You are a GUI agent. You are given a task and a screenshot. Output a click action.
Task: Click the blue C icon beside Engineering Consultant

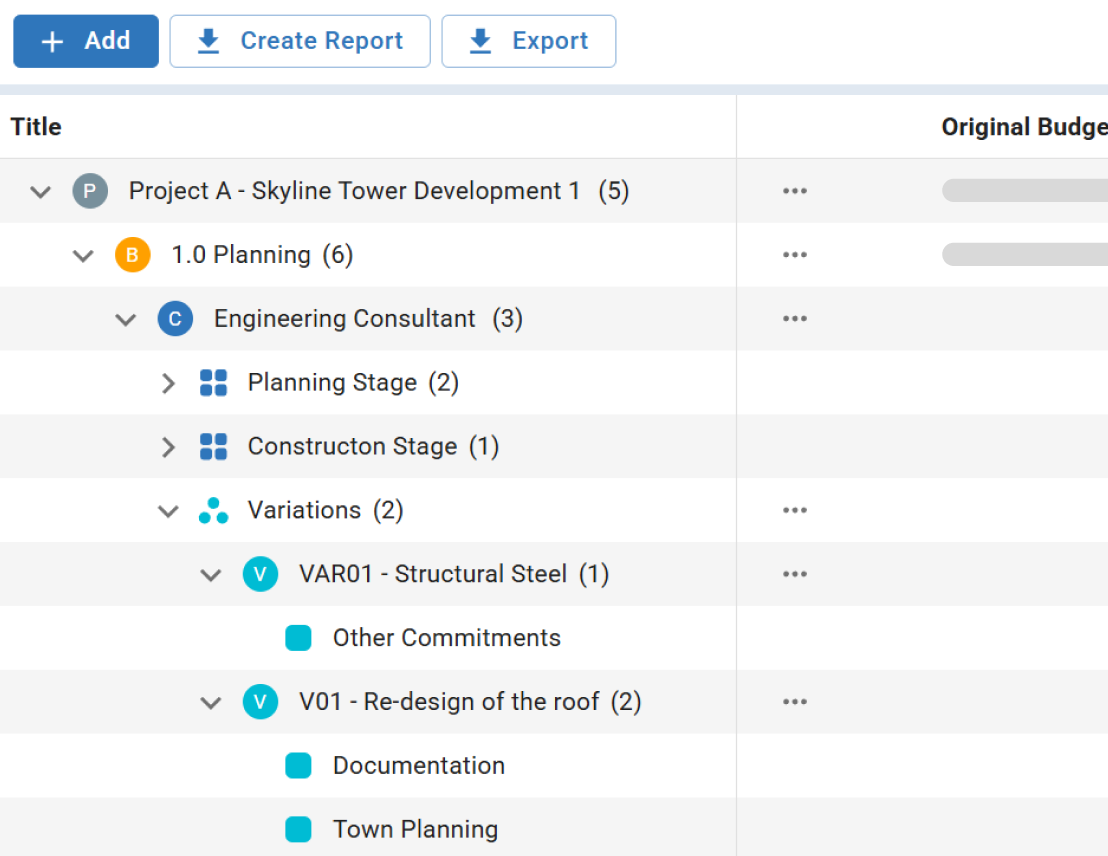coord(175,318)
